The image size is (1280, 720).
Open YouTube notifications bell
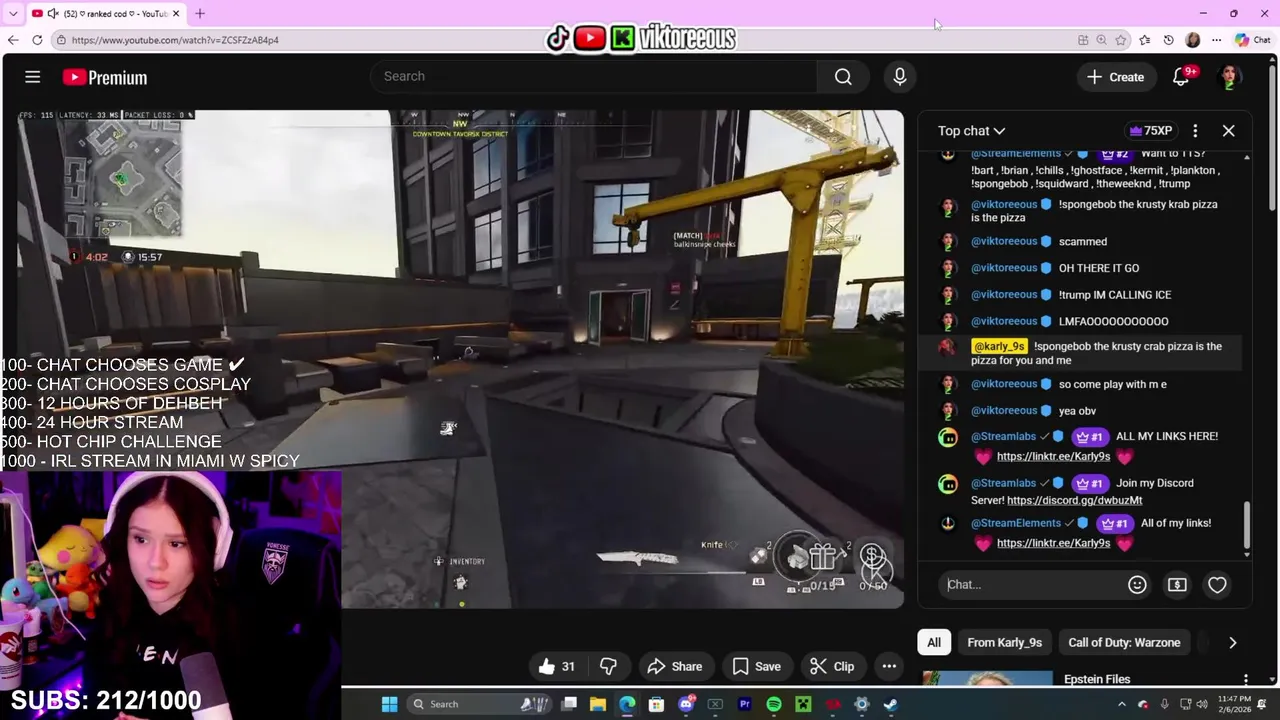1181,77
